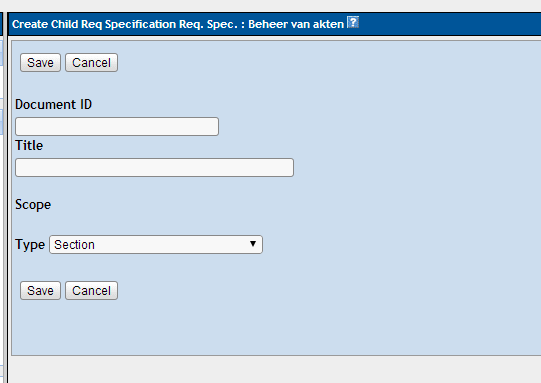Click the gray area beneath the form panel
Image resolution: width=541 pixels, height=383 pixels.
click(274, 370)
